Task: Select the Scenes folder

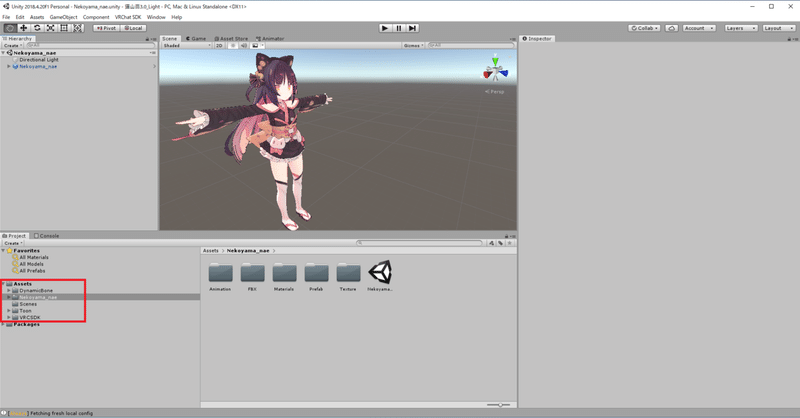Action: pos(28,304)
